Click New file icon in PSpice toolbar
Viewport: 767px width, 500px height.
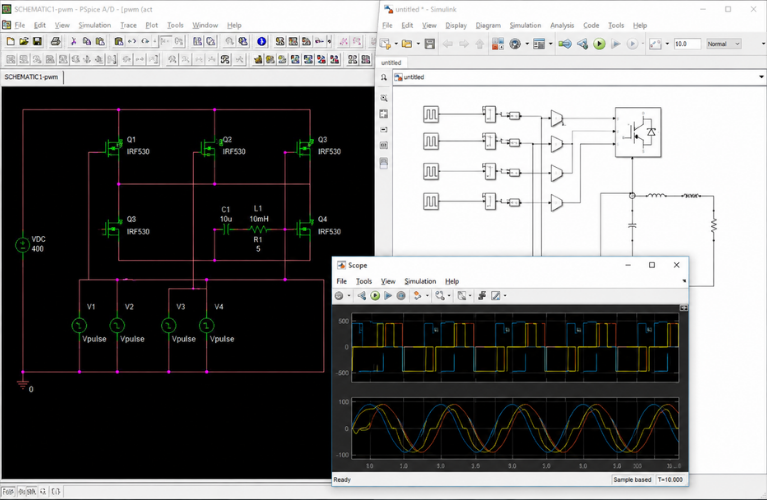tap(10, 42)
